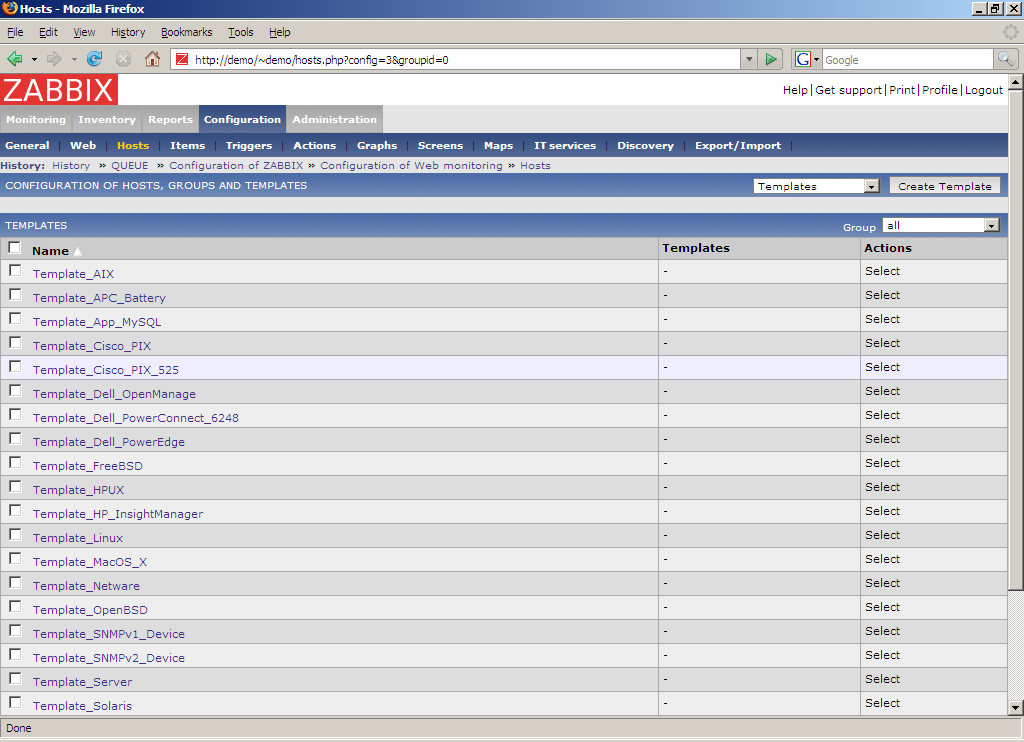The width and height of the screenshot is (1024, 742).
Task: Check the Template_Solaris checkbox
Action: 15,703
